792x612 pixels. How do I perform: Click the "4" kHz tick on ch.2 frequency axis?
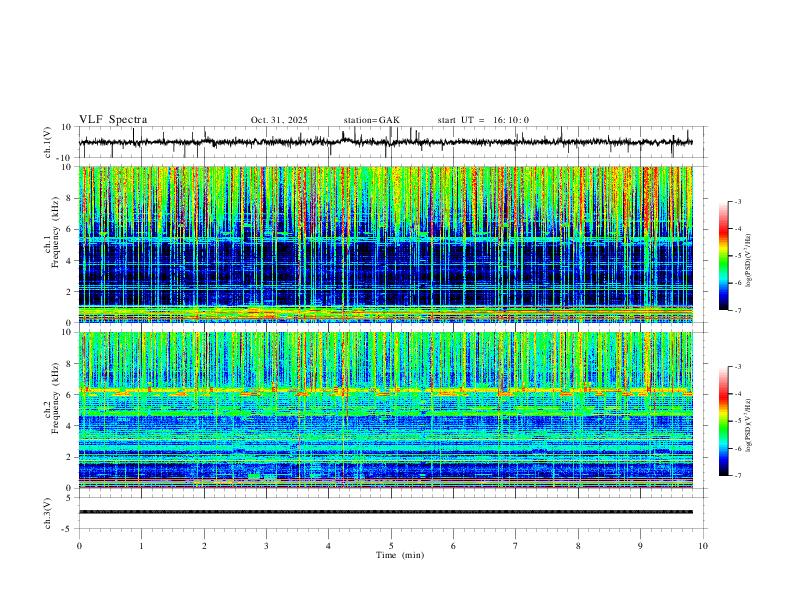pyautogui.click(x=71, y=426)
